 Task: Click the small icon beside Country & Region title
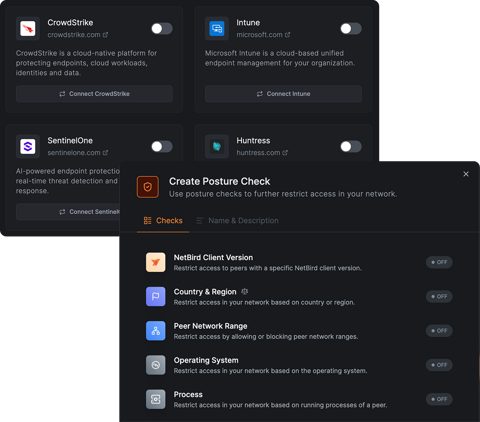[x=245, y=292]
